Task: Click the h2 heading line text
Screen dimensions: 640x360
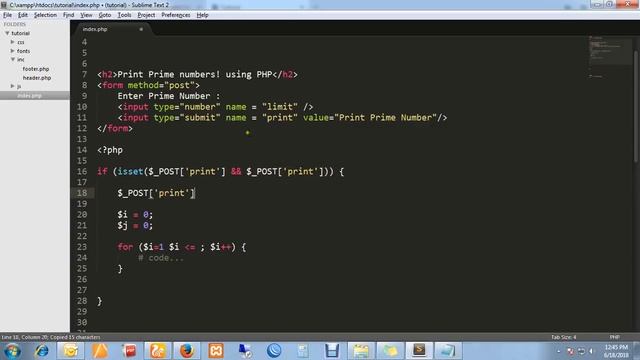Action: pyautogui.click(x=198, y=75)
